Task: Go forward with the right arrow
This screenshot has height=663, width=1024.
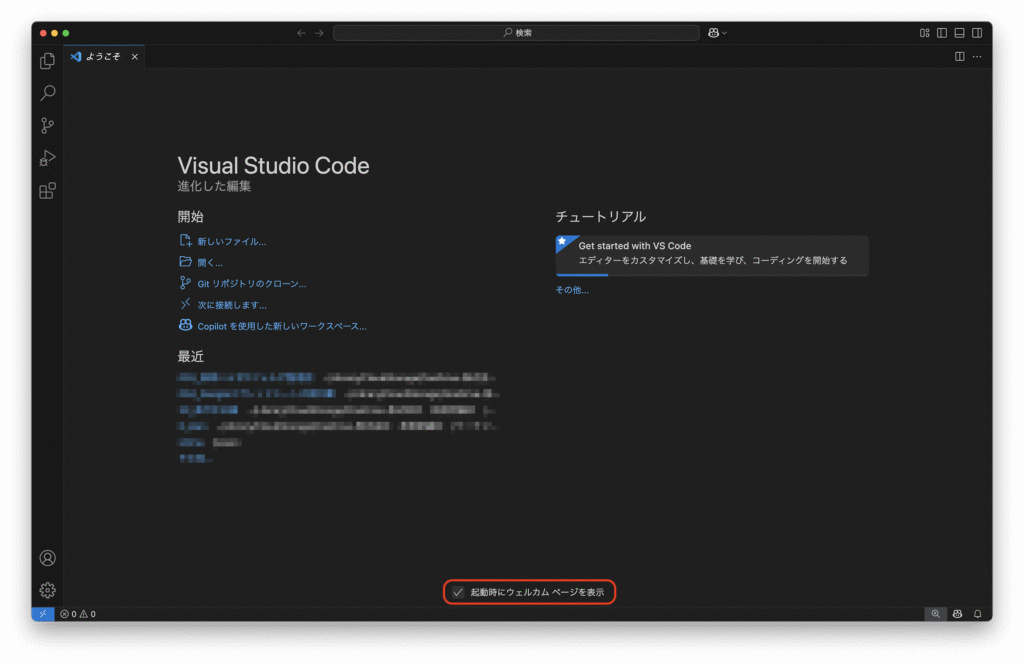Action: point(319,33)
